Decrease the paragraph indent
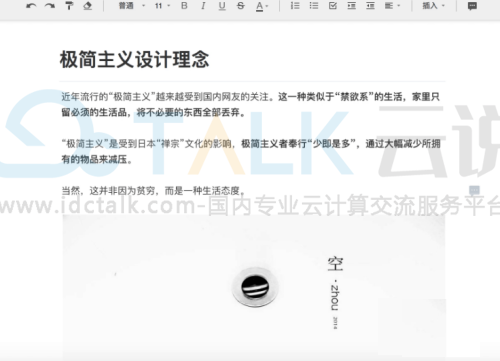The image size is (500, 361). pos(370,5)
